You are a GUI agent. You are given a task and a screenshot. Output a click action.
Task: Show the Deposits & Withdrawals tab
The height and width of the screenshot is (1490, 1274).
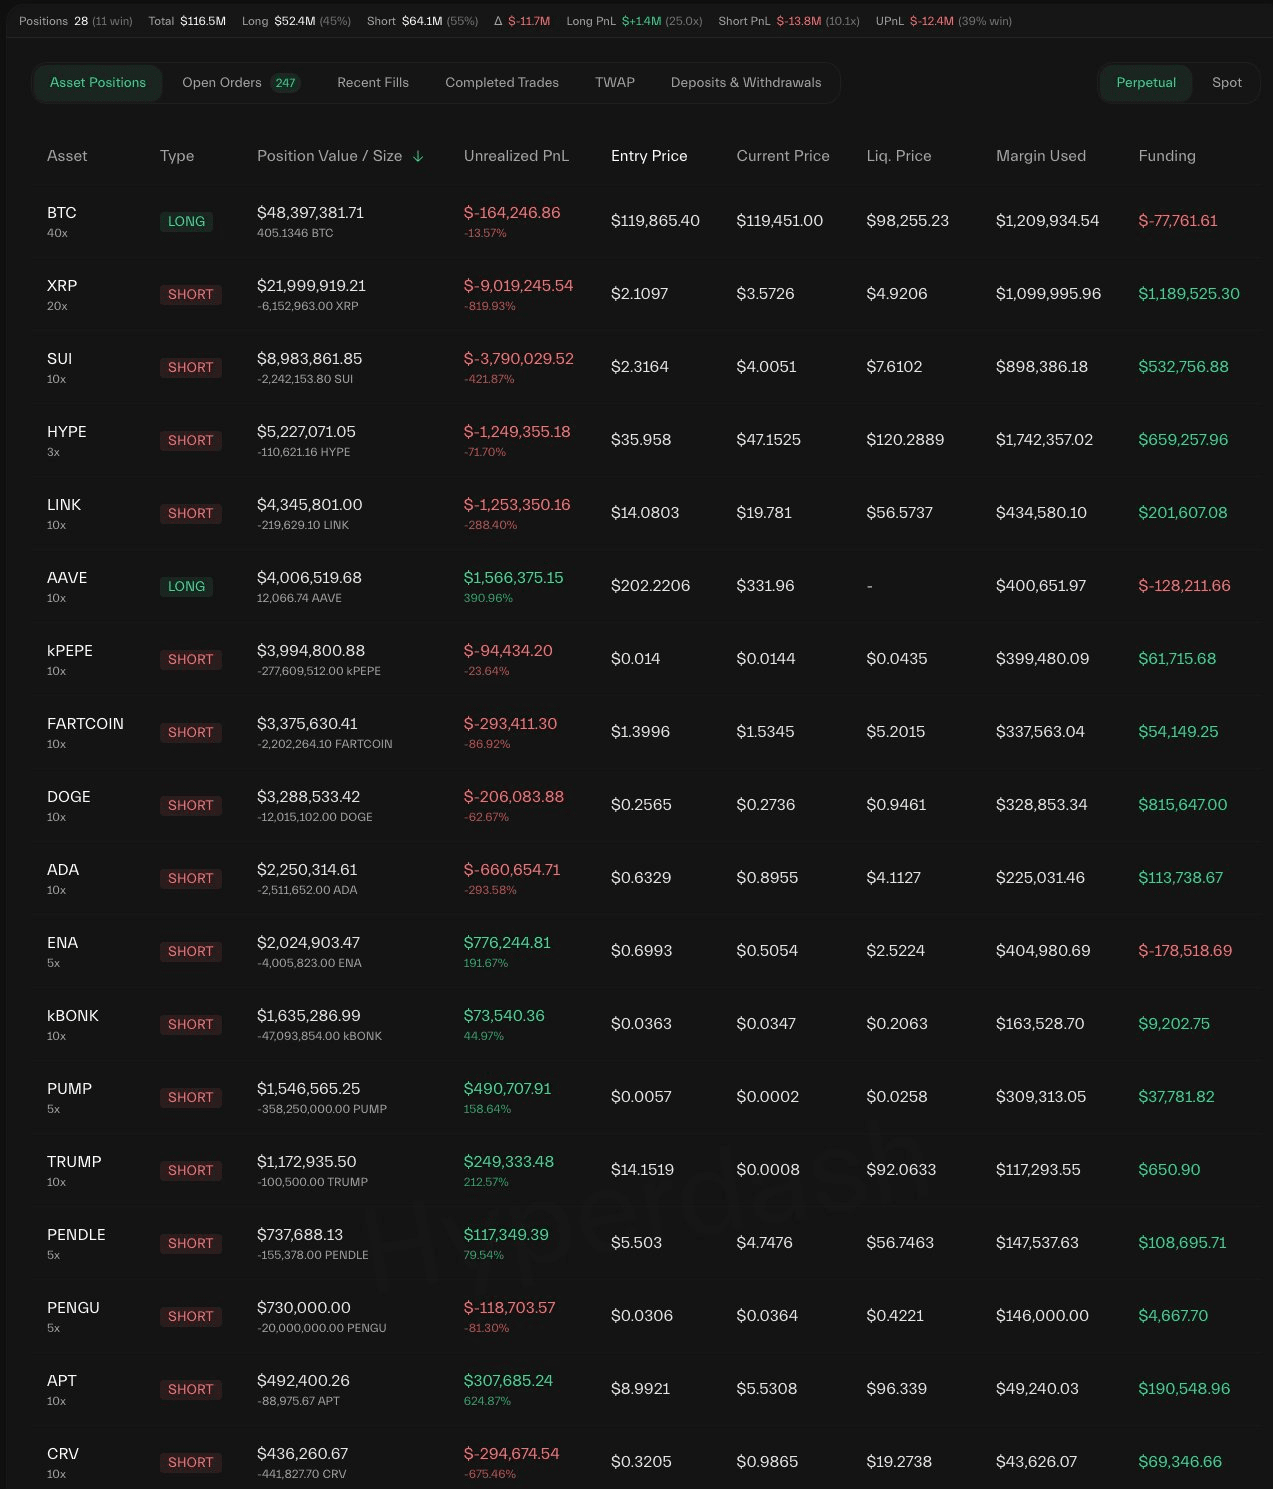(x=746, y=83)
